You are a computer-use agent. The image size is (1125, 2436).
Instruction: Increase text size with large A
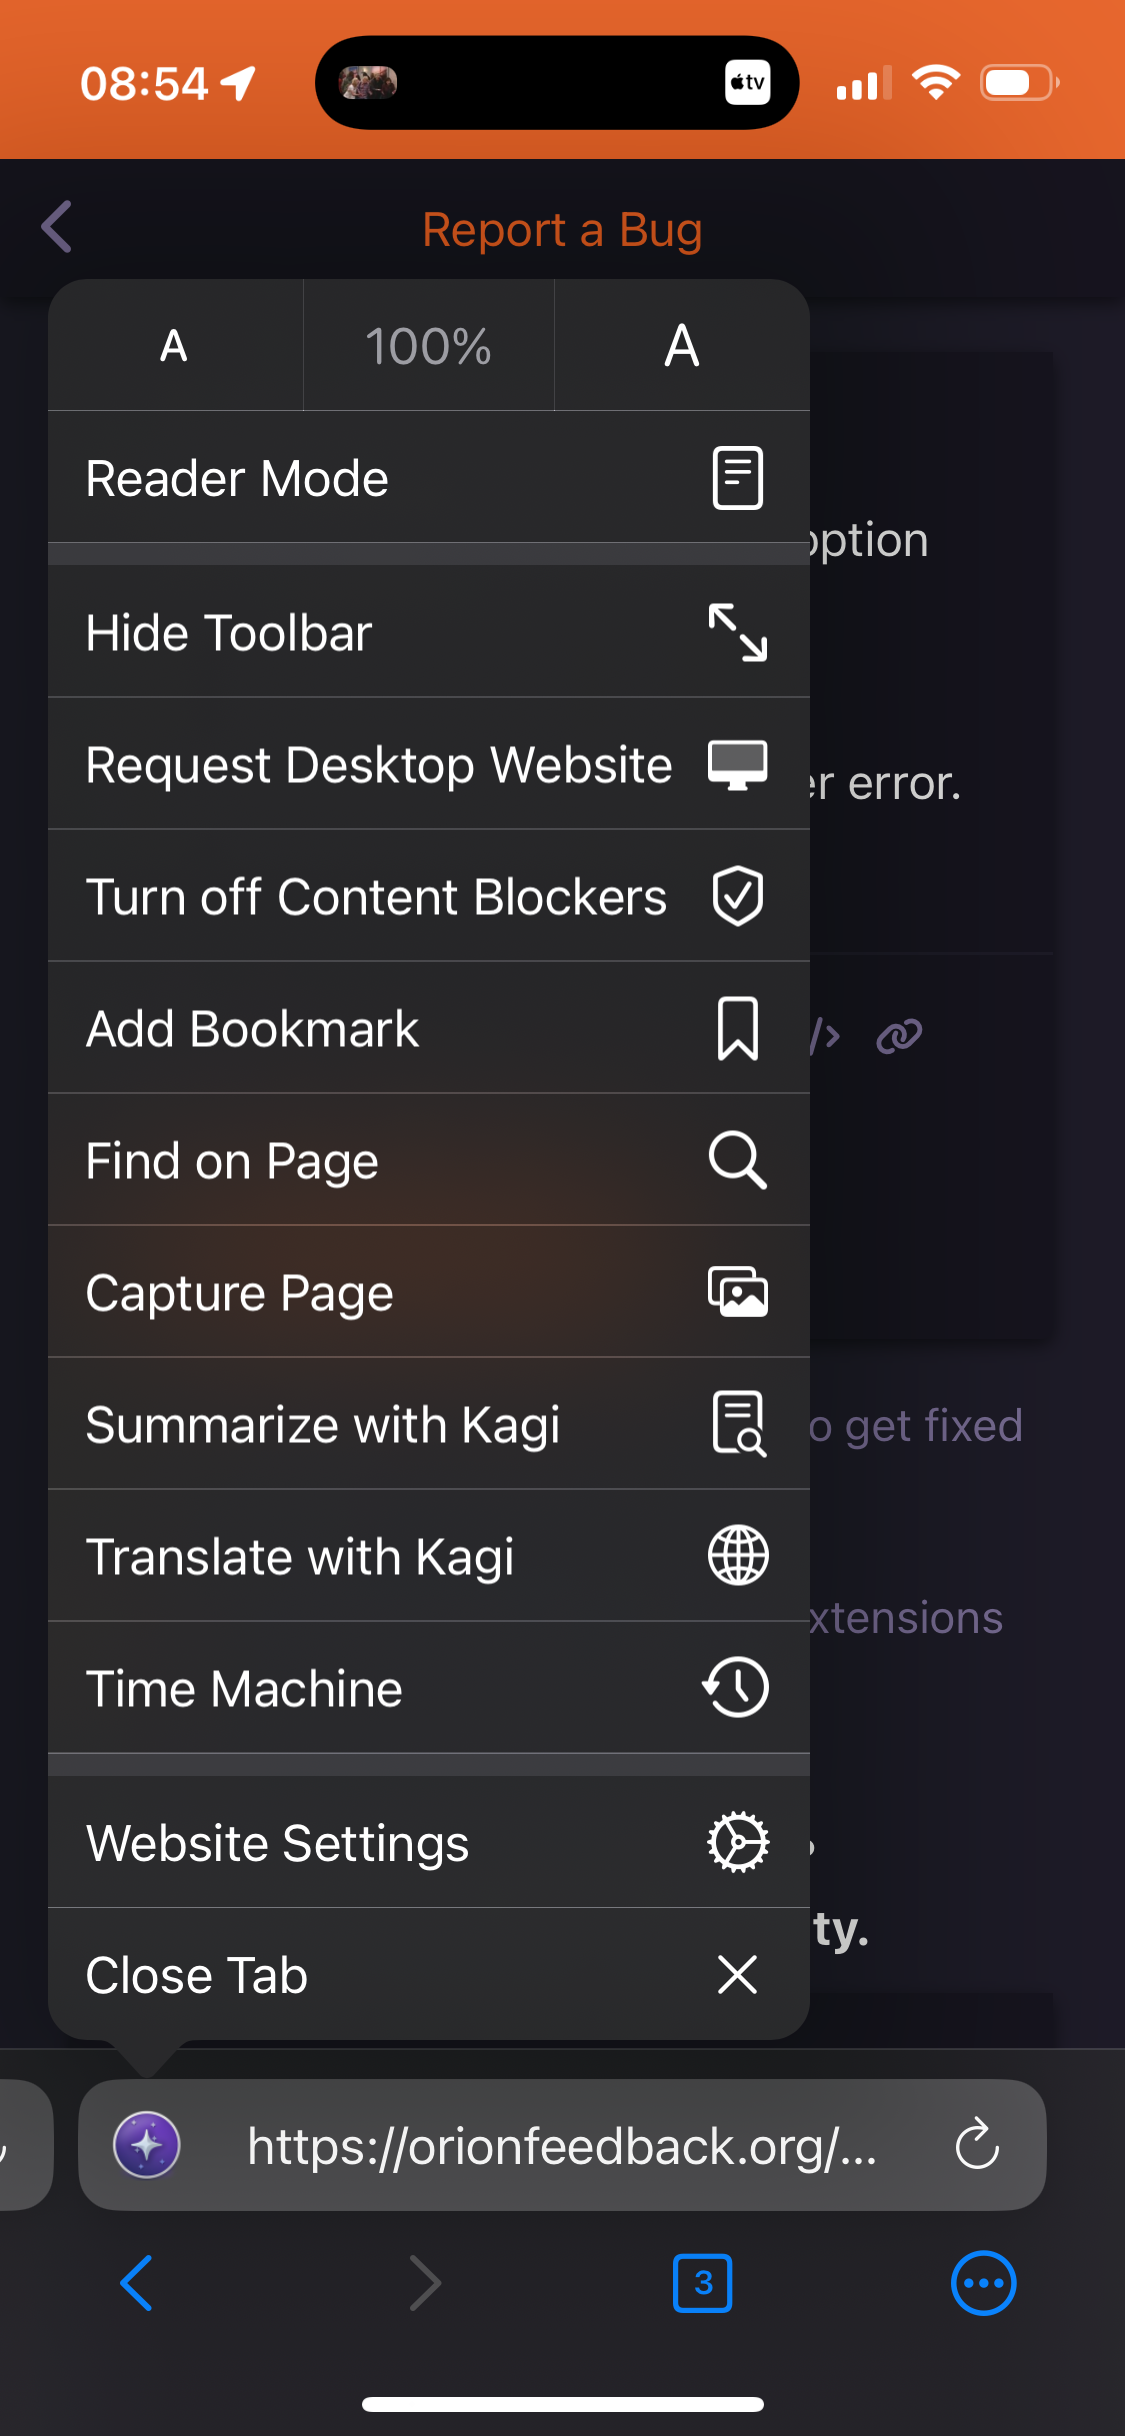[x=682, y=346]
